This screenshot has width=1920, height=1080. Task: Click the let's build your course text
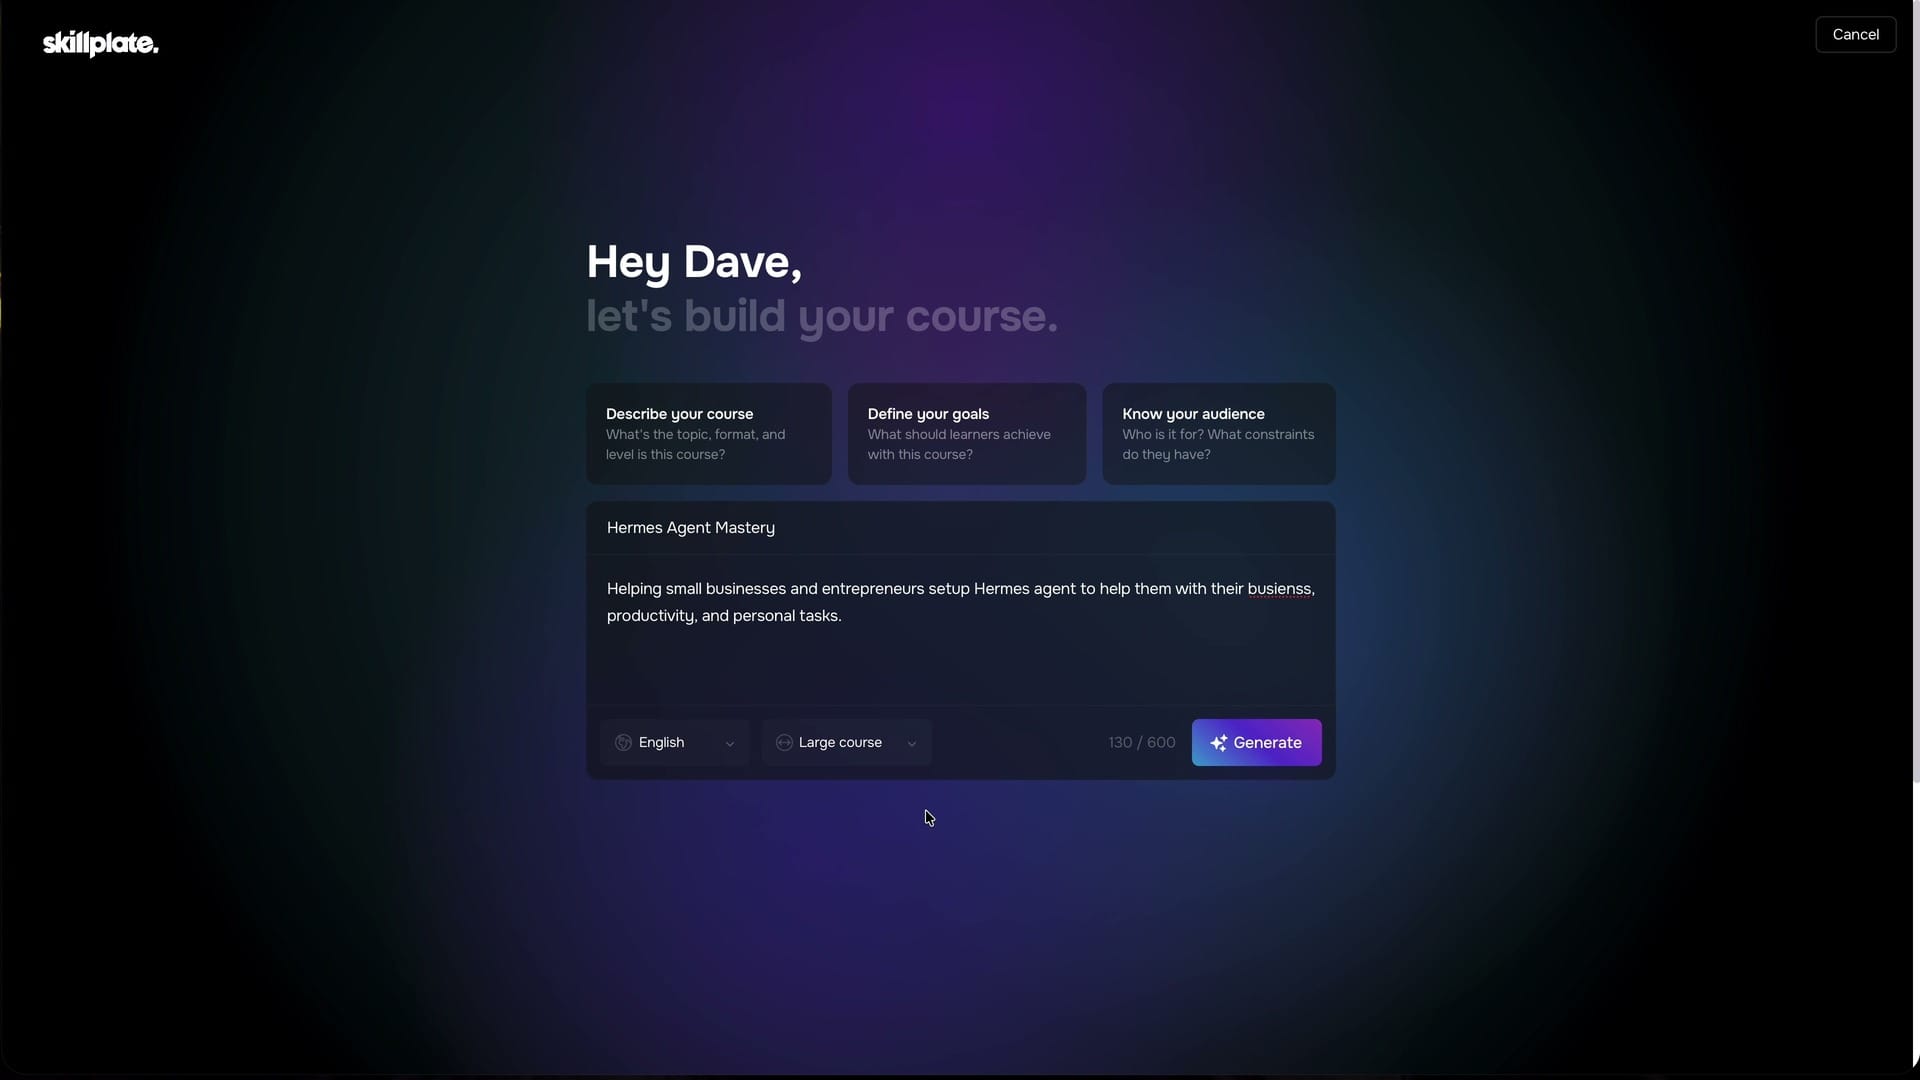click(821, 316)
